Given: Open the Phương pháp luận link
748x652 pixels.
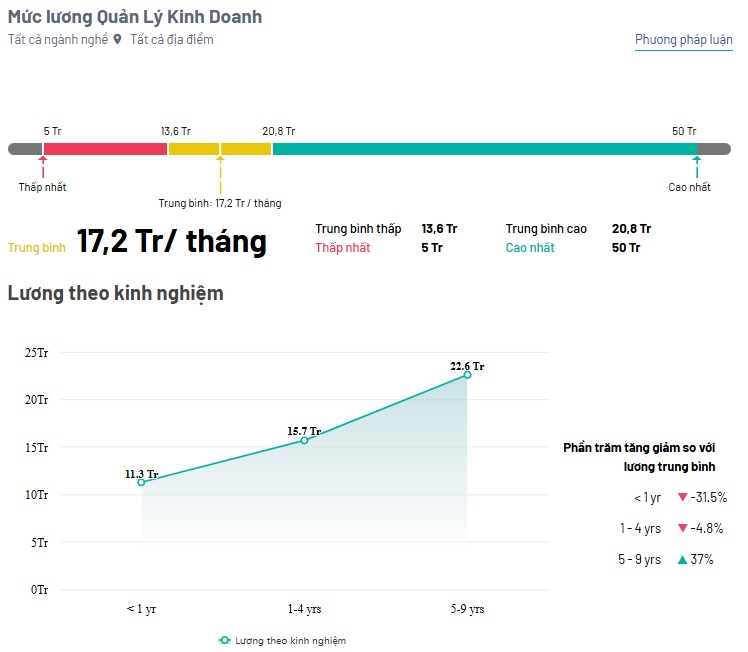Looking at the screenshot, I should click(x=683, y=40).
